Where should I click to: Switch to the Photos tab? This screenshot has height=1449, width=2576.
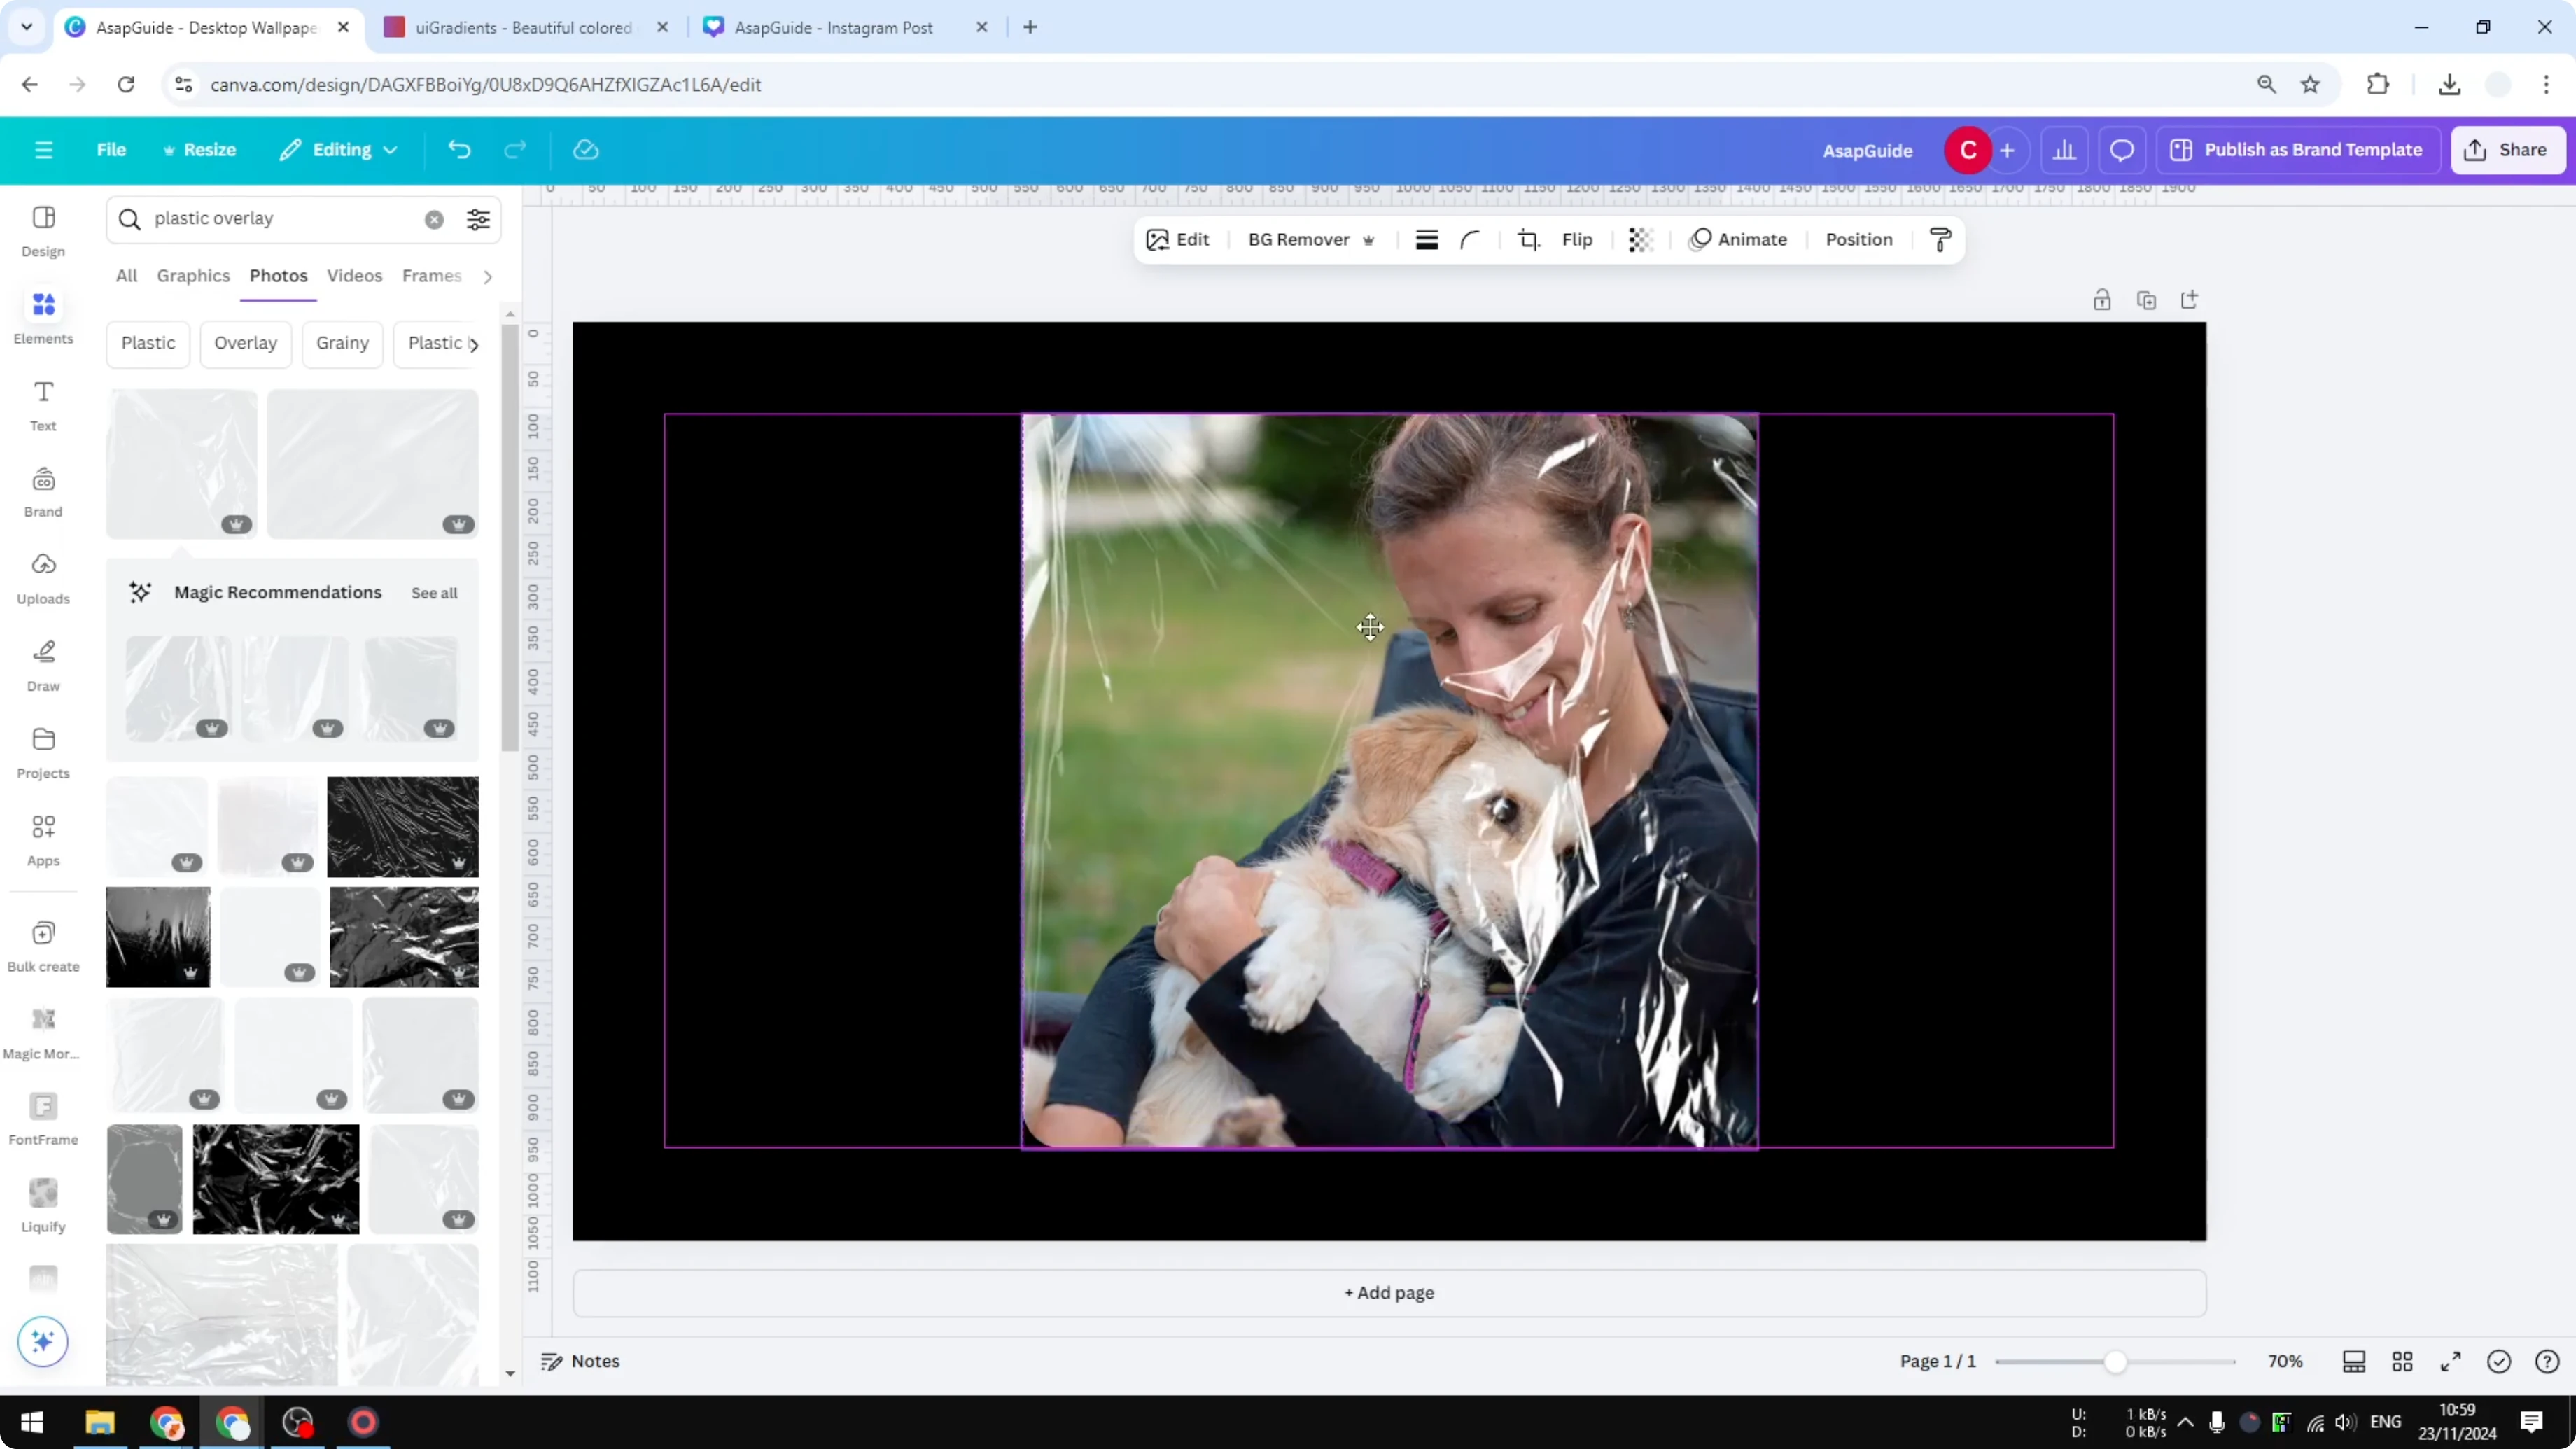[x=278, y=276]
